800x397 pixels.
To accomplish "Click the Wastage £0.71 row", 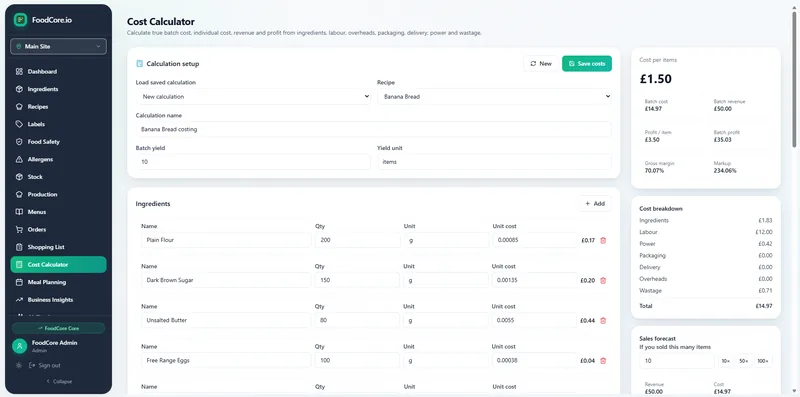I will [706, 291].
